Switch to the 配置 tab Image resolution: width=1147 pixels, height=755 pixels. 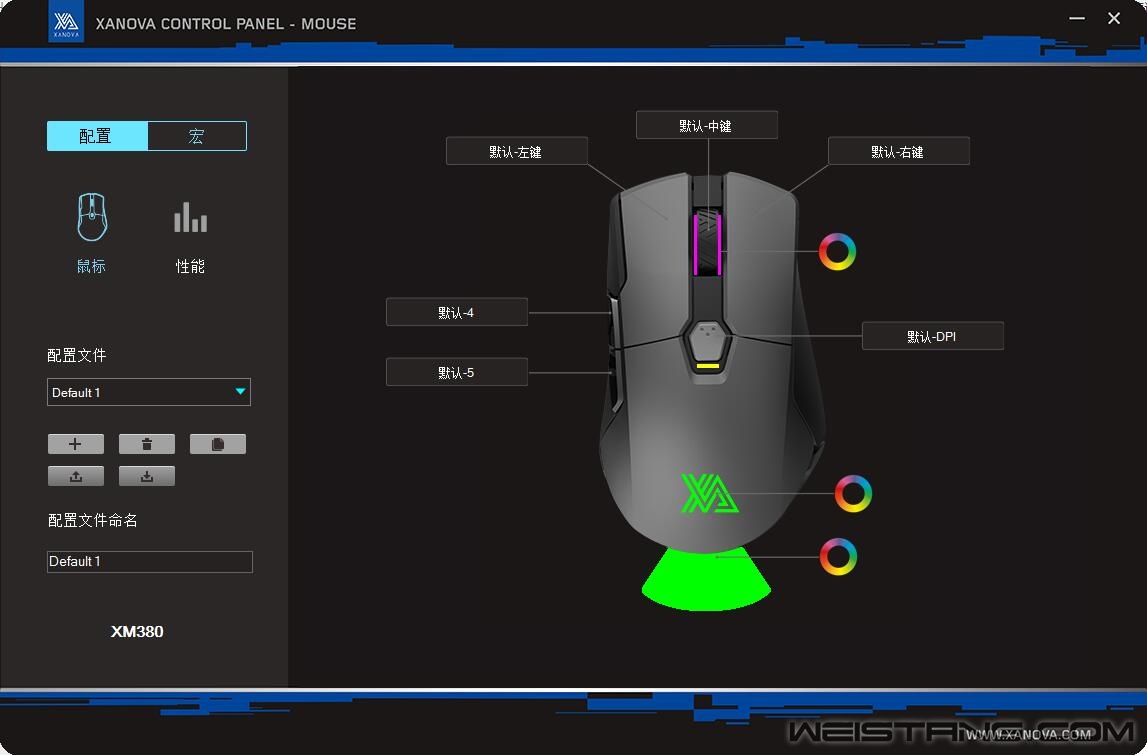pos(97,136)
